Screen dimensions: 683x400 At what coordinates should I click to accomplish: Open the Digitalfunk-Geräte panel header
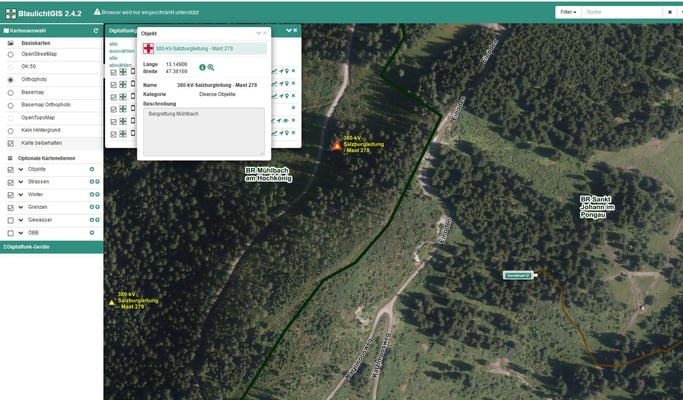tap(51, 247)
